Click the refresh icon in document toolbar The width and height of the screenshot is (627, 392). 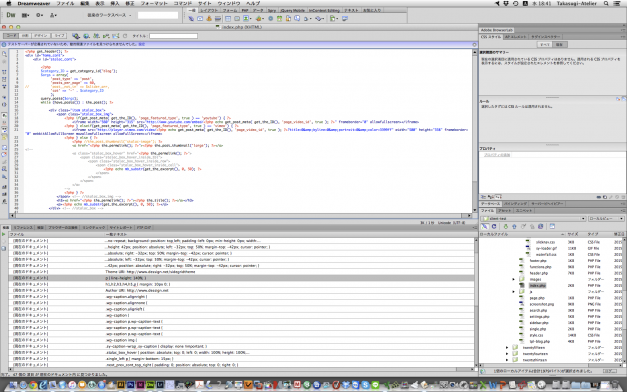pyautogui.click(x=125, y=36)
